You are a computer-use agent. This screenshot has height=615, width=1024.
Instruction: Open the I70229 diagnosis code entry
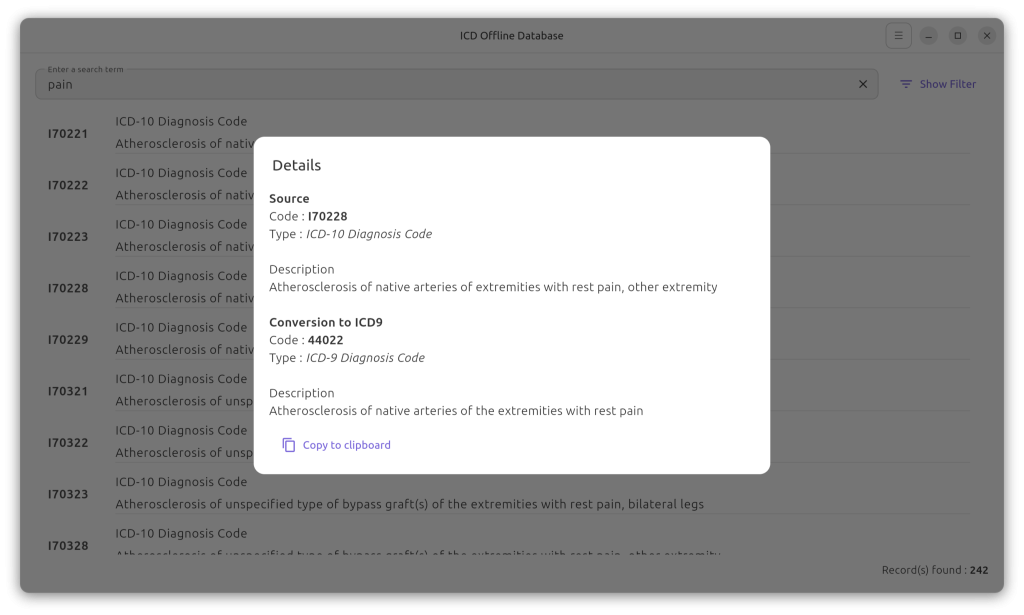click(x=68, y=340)
